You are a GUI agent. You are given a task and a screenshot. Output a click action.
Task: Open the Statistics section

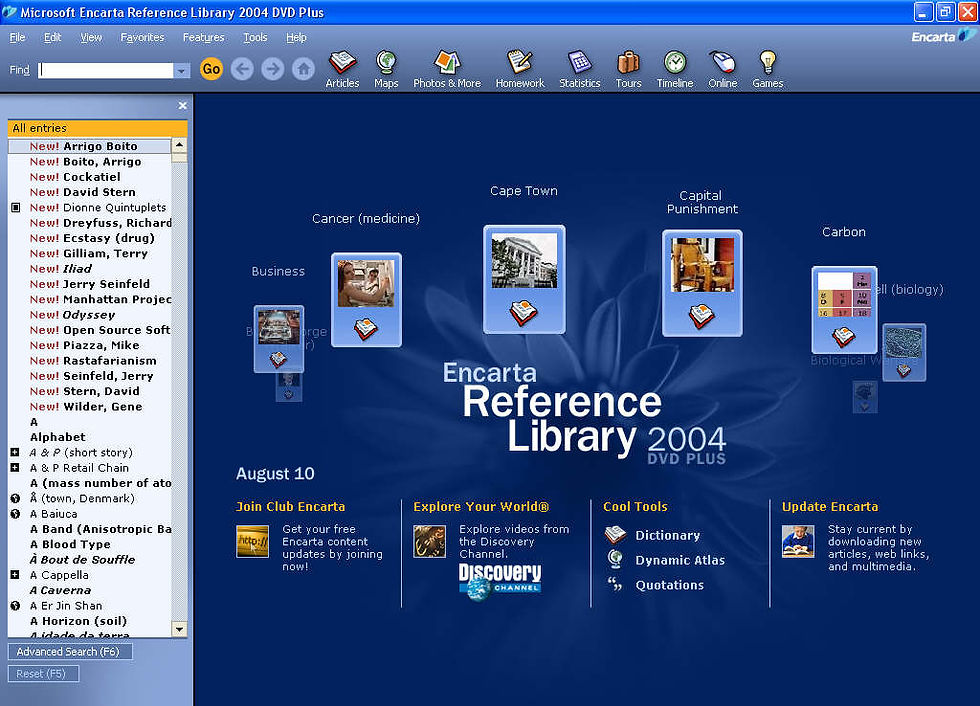pos(579,69)
